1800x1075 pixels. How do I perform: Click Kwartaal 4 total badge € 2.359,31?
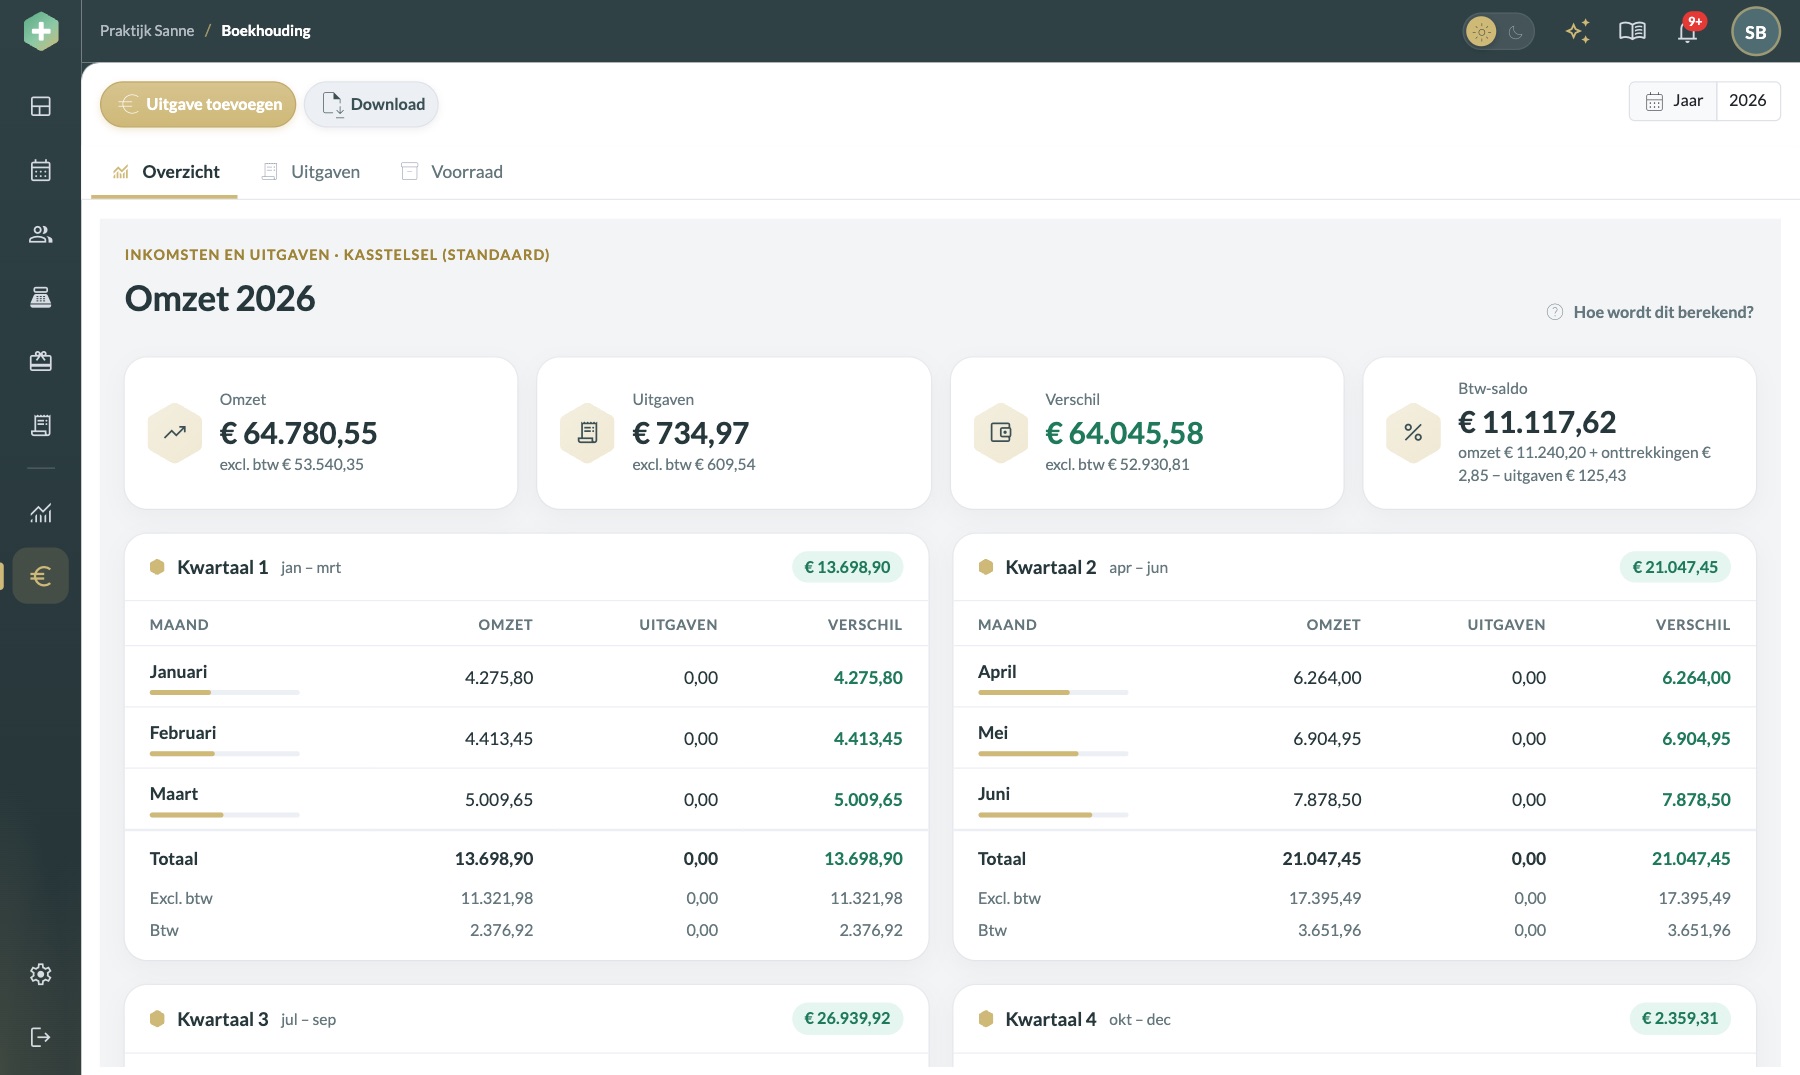pyautogui.click(x=1680, y=1018)
